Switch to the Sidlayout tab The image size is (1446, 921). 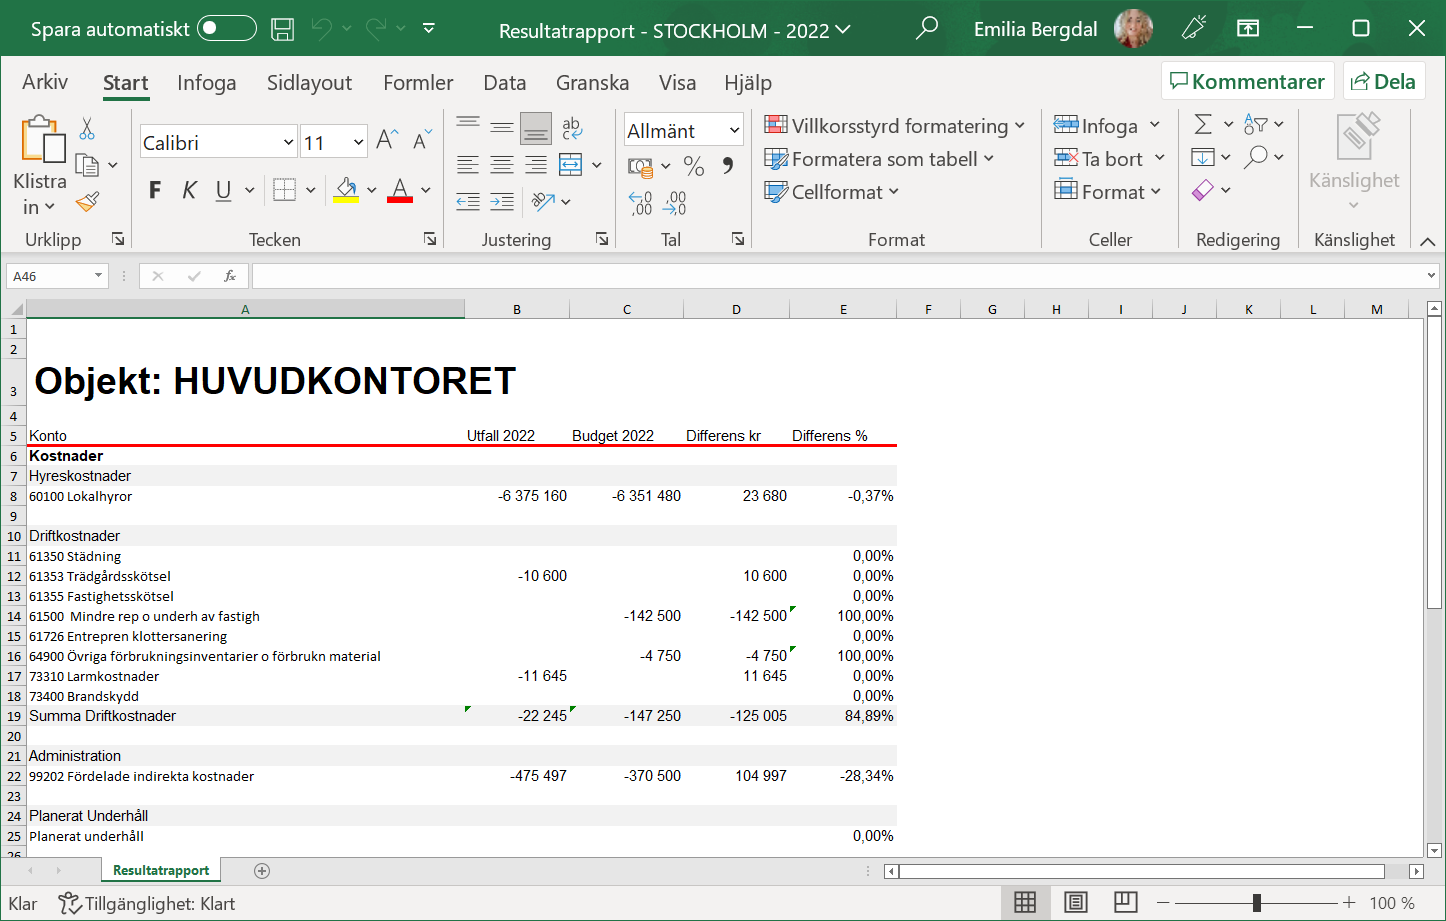click(309, 83)
